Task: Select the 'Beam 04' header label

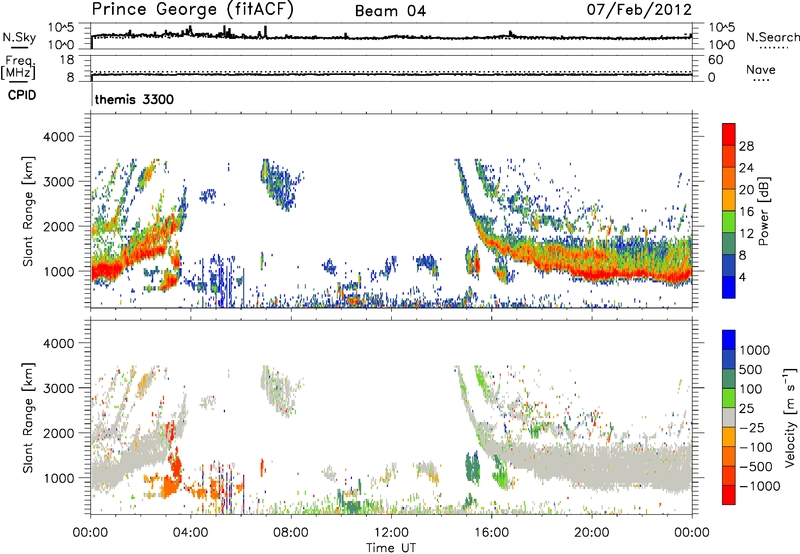Action: pyautogui.click(x=390, y=11)
